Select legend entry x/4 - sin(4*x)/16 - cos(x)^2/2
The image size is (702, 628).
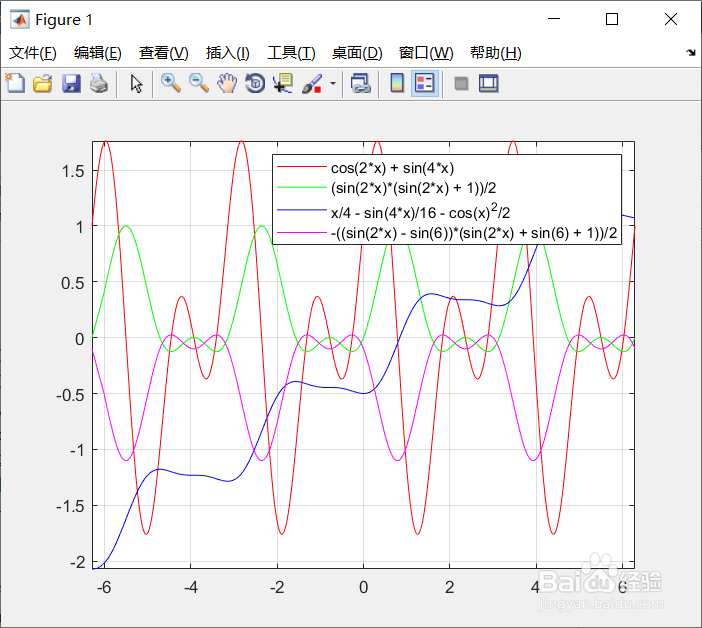click(420, 211)
